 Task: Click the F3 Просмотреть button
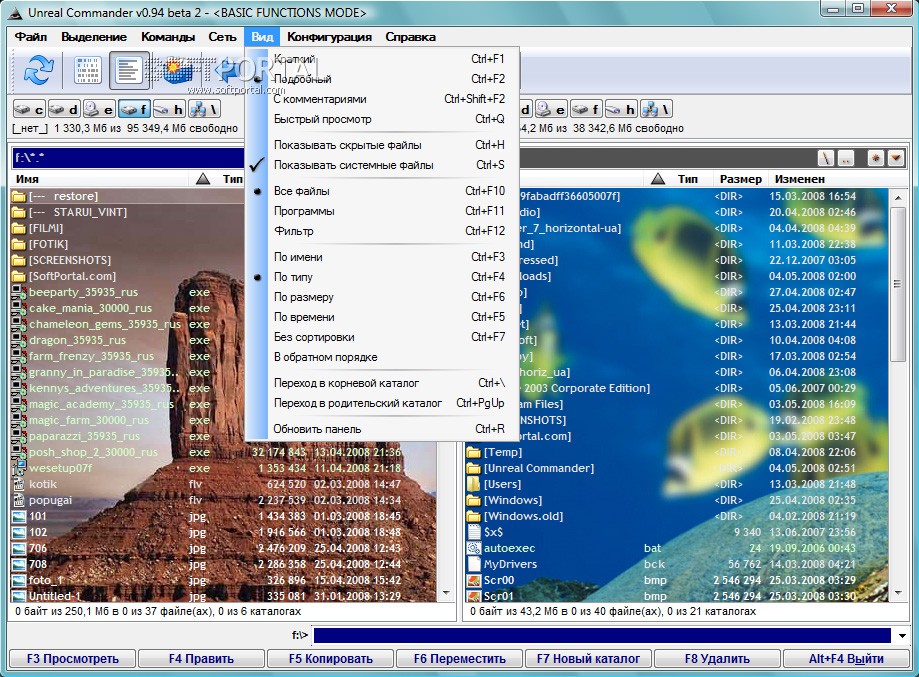click(x=73, y=658)
